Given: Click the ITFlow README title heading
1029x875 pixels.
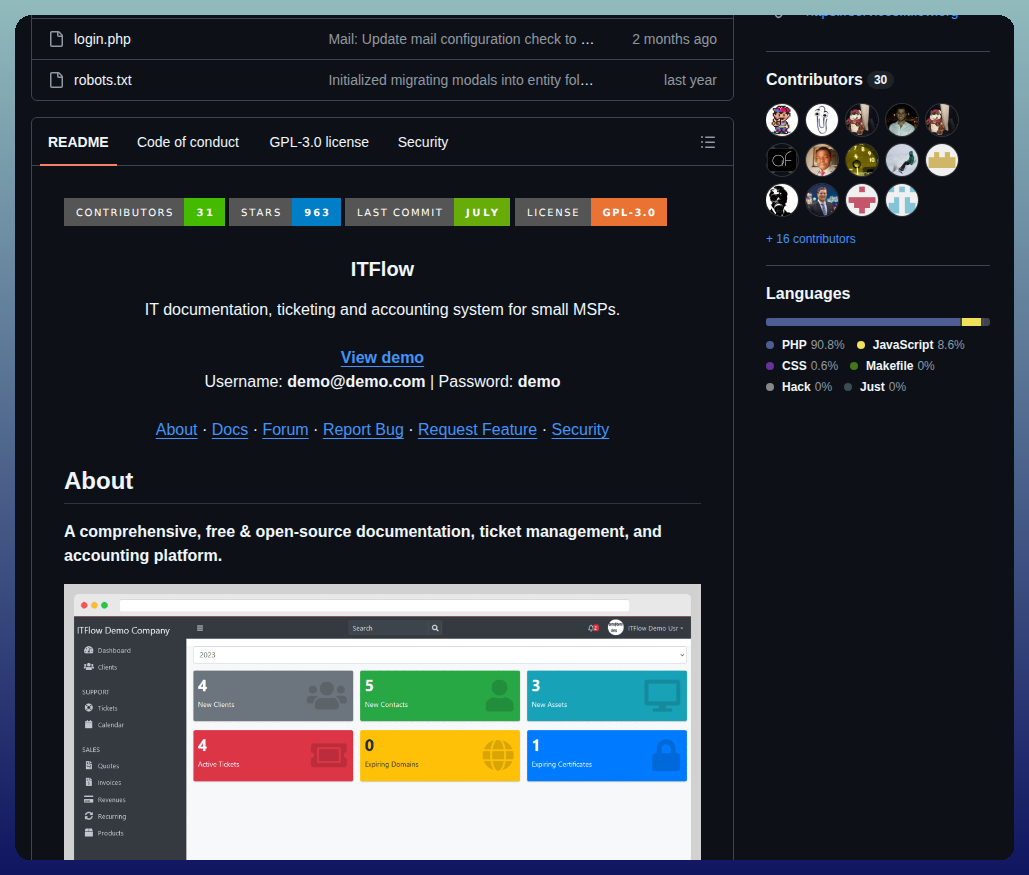Looking at the screenshot, I should click(382, 270).
